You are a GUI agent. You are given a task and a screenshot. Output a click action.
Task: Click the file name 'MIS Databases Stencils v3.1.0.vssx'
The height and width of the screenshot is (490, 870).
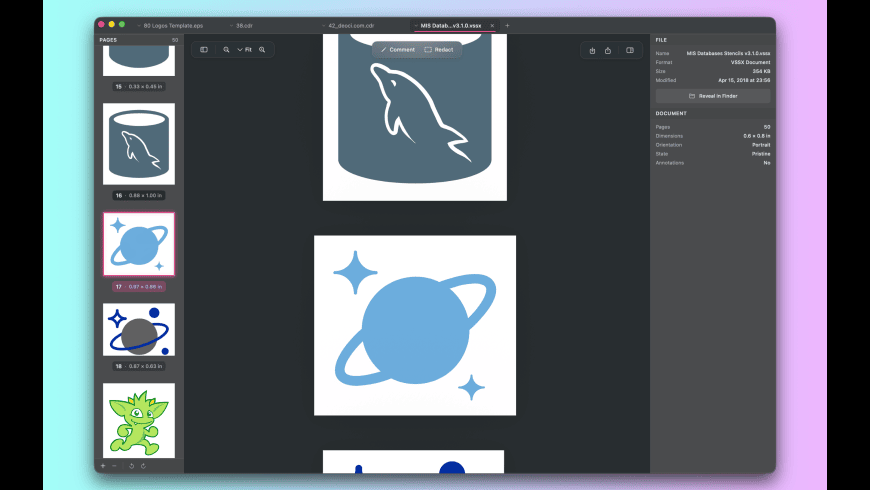728,53
